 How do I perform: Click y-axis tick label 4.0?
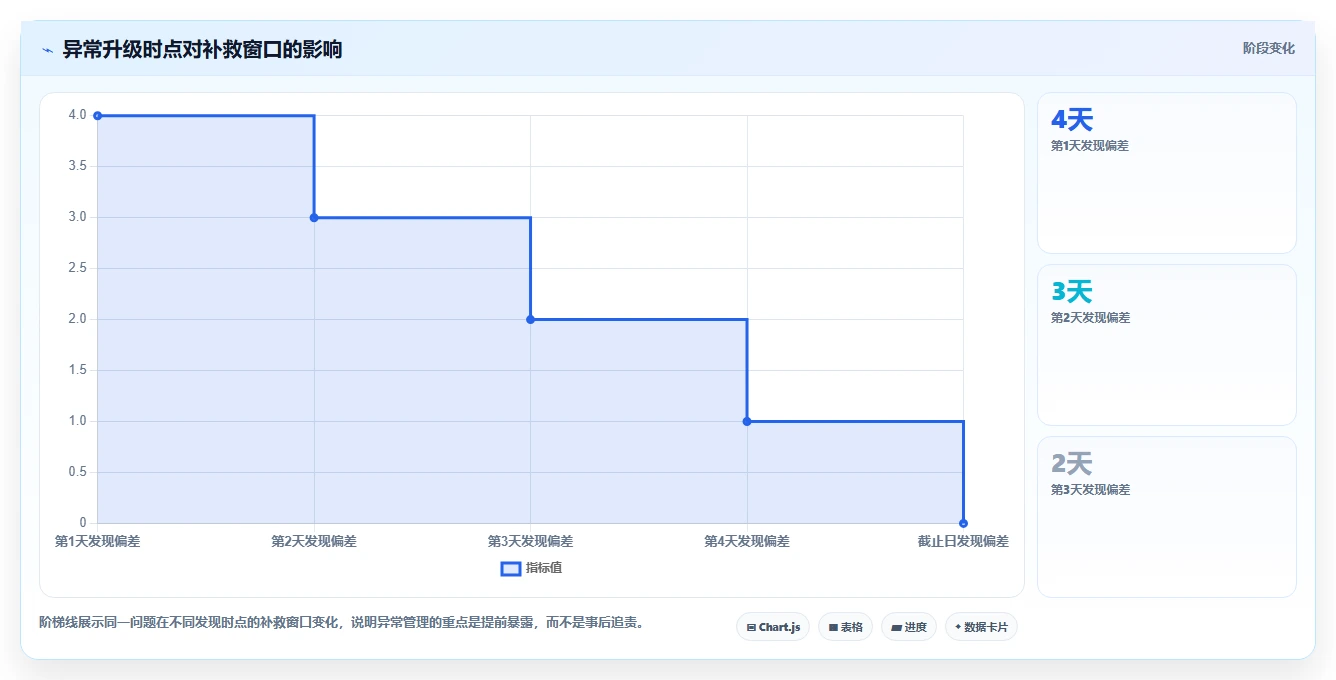[78, 115]
